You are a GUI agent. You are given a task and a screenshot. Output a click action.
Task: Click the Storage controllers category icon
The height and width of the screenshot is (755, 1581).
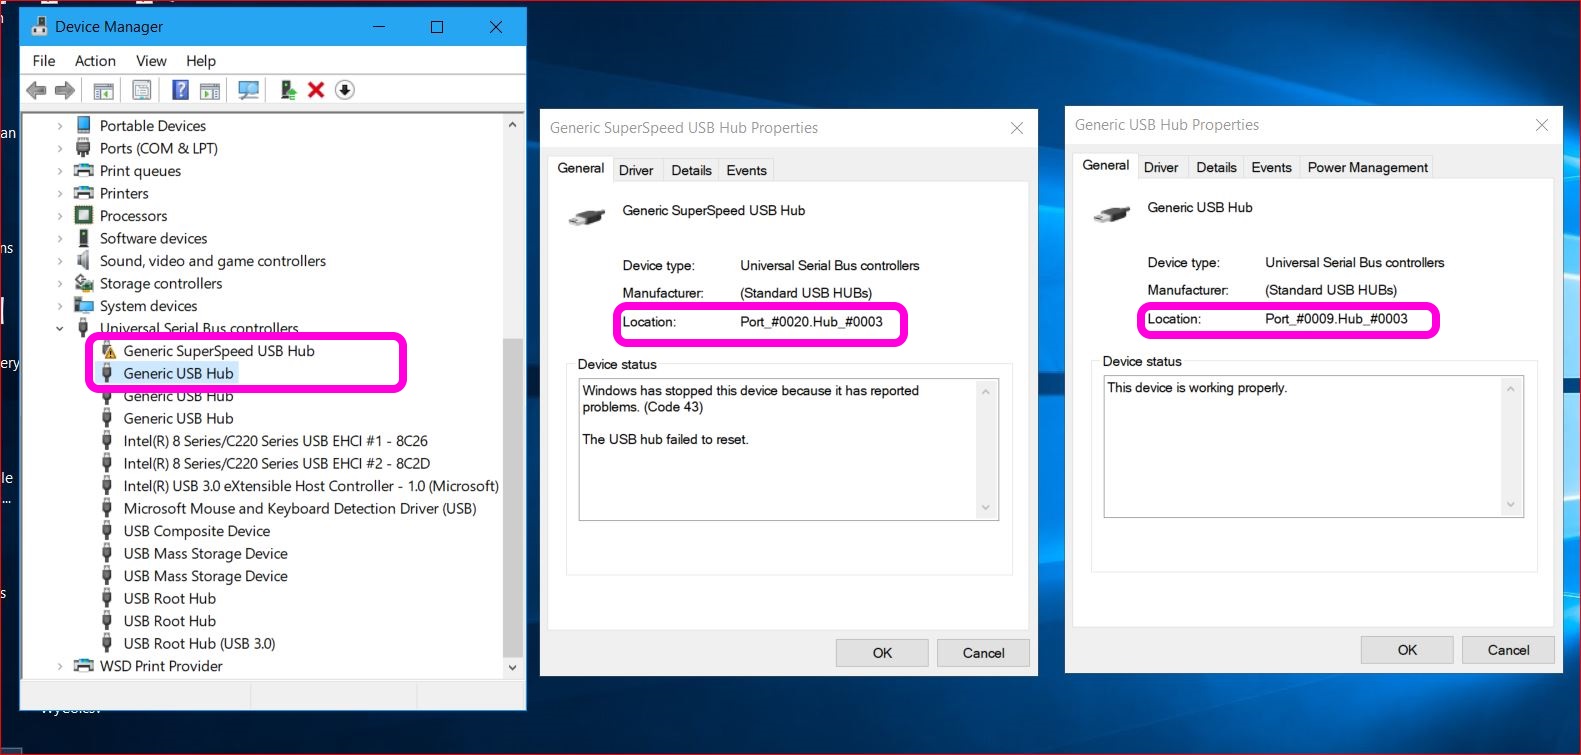84,283
